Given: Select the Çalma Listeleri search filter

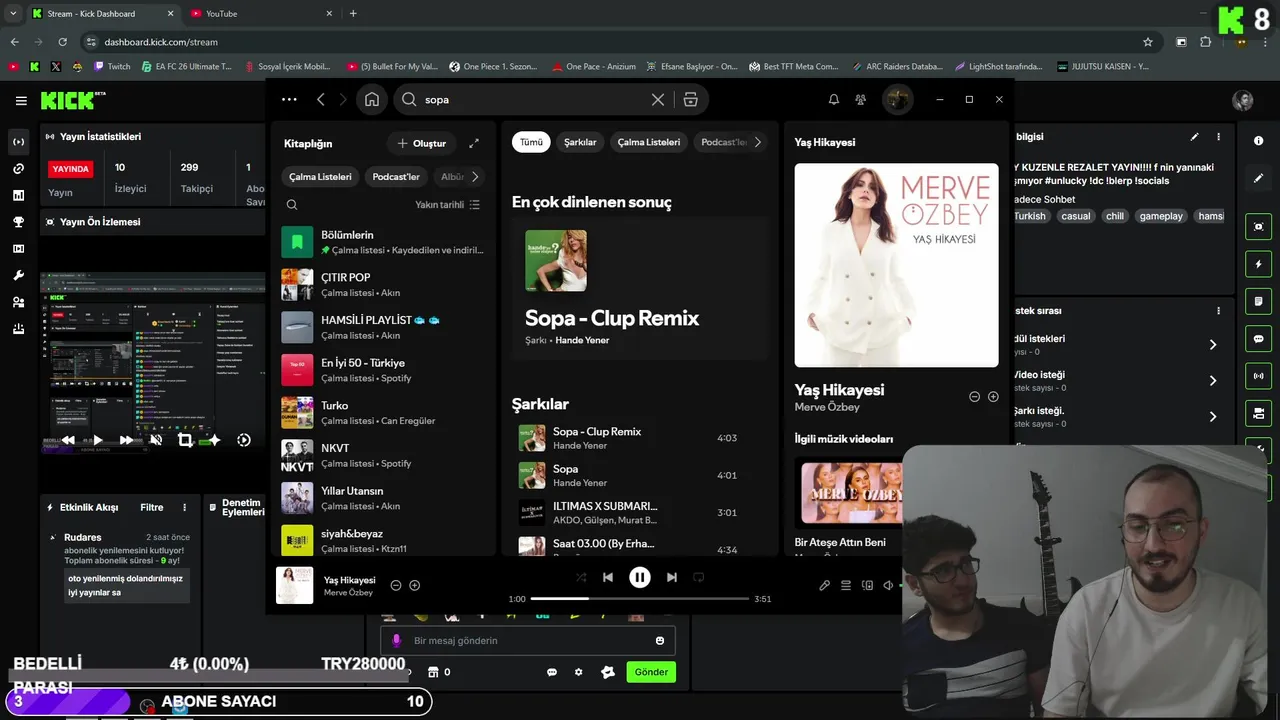Looking at the screenshot, I should pos(649,142).
